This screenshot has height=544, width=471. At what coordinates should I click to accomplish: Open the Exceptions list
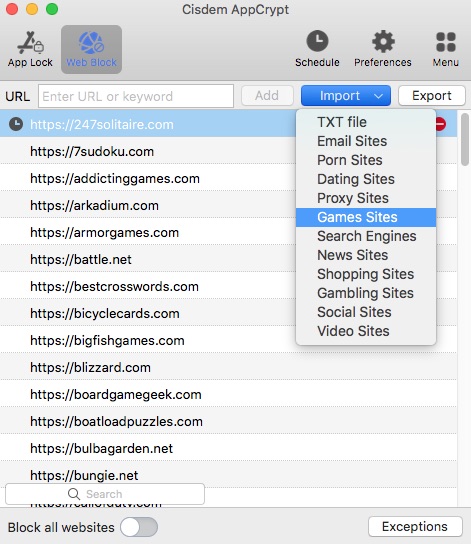coord(415,527)
